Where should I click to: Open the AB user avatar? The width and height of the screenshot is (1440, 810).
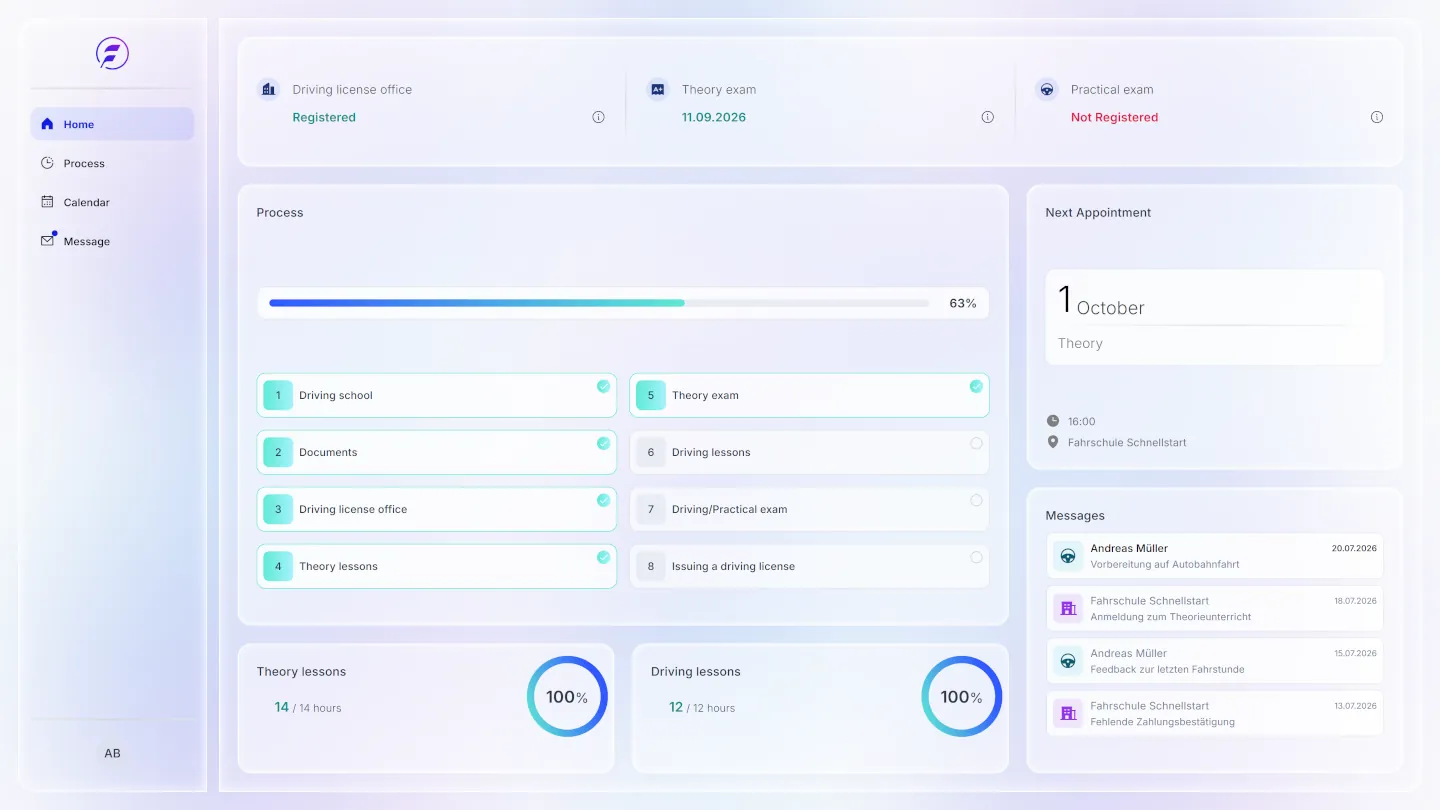(x=112, y=753)
